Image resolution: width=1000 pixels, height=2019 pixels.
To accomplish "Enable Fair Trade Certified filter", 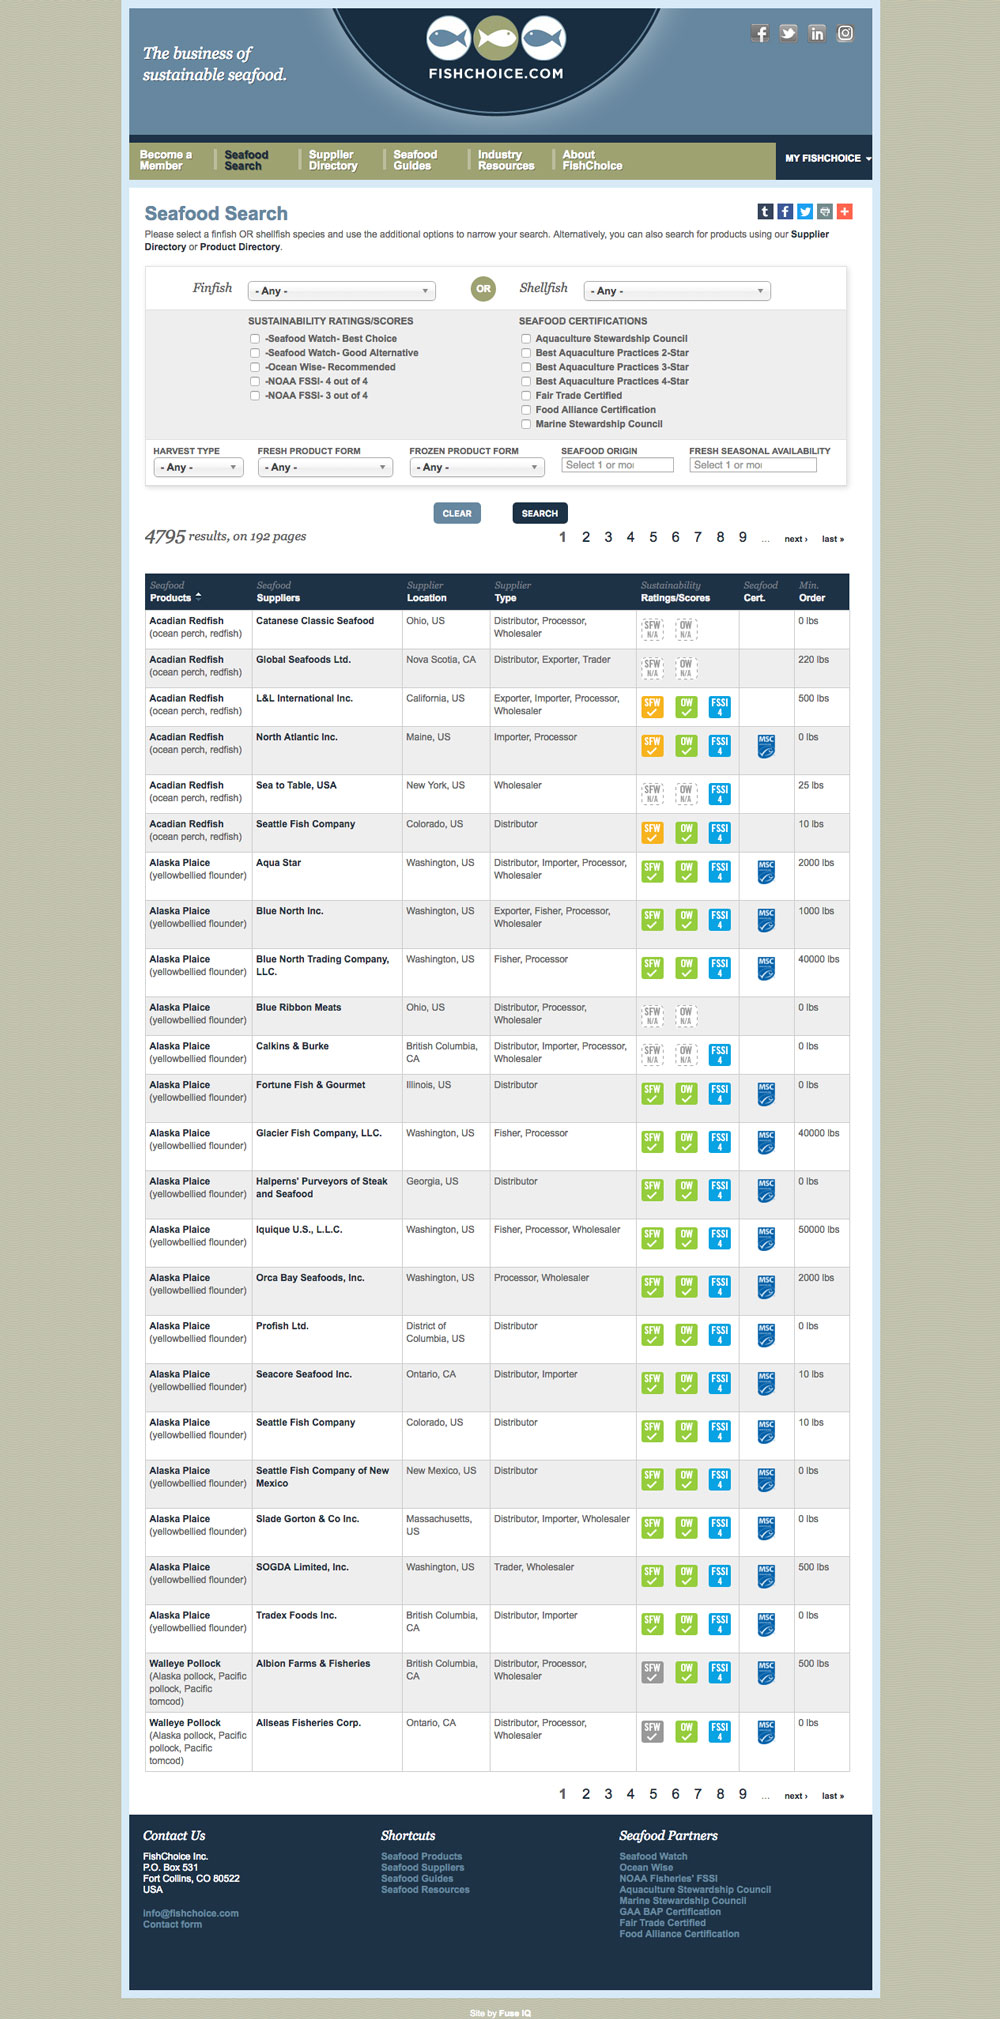I will [526, 396].
